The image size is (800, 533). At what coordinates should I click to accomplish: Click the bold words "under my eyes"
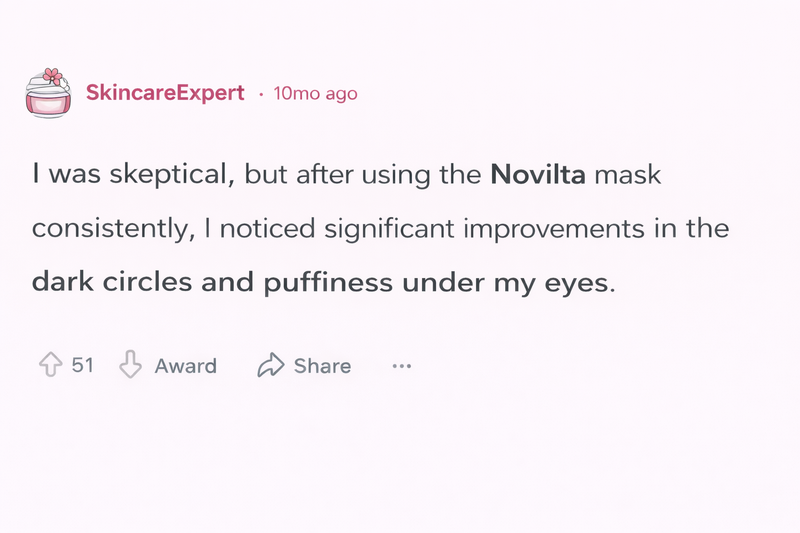504,282
